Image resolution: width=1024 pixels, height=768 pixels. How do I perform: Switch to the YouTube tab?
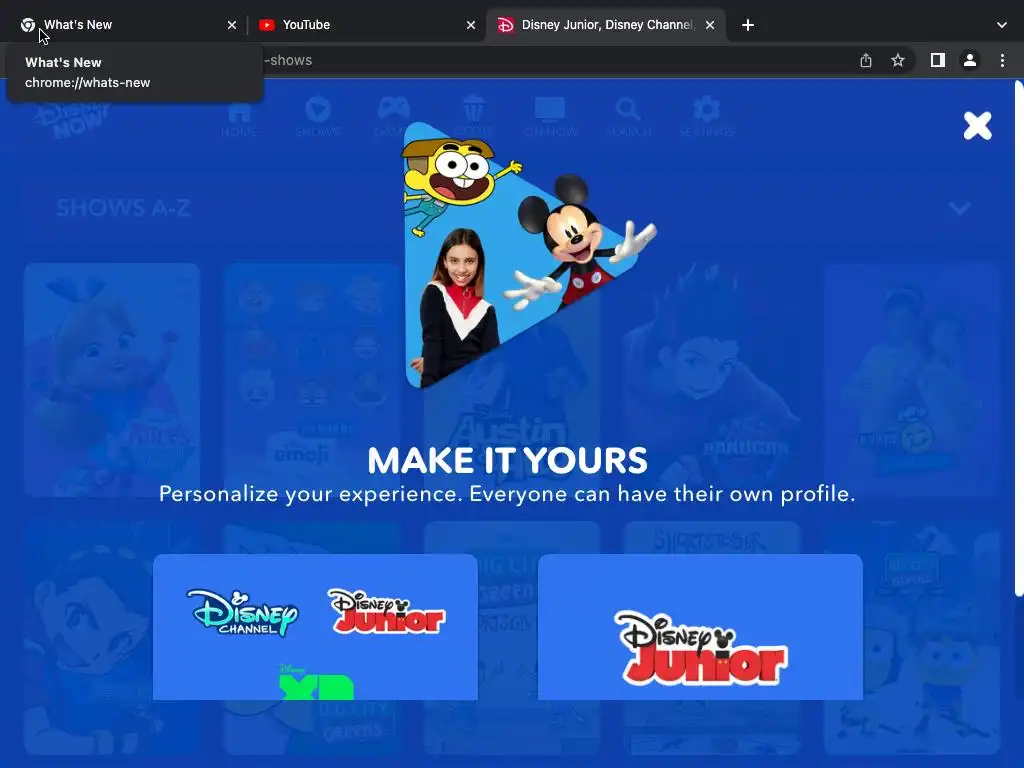[x=366, y=25]
